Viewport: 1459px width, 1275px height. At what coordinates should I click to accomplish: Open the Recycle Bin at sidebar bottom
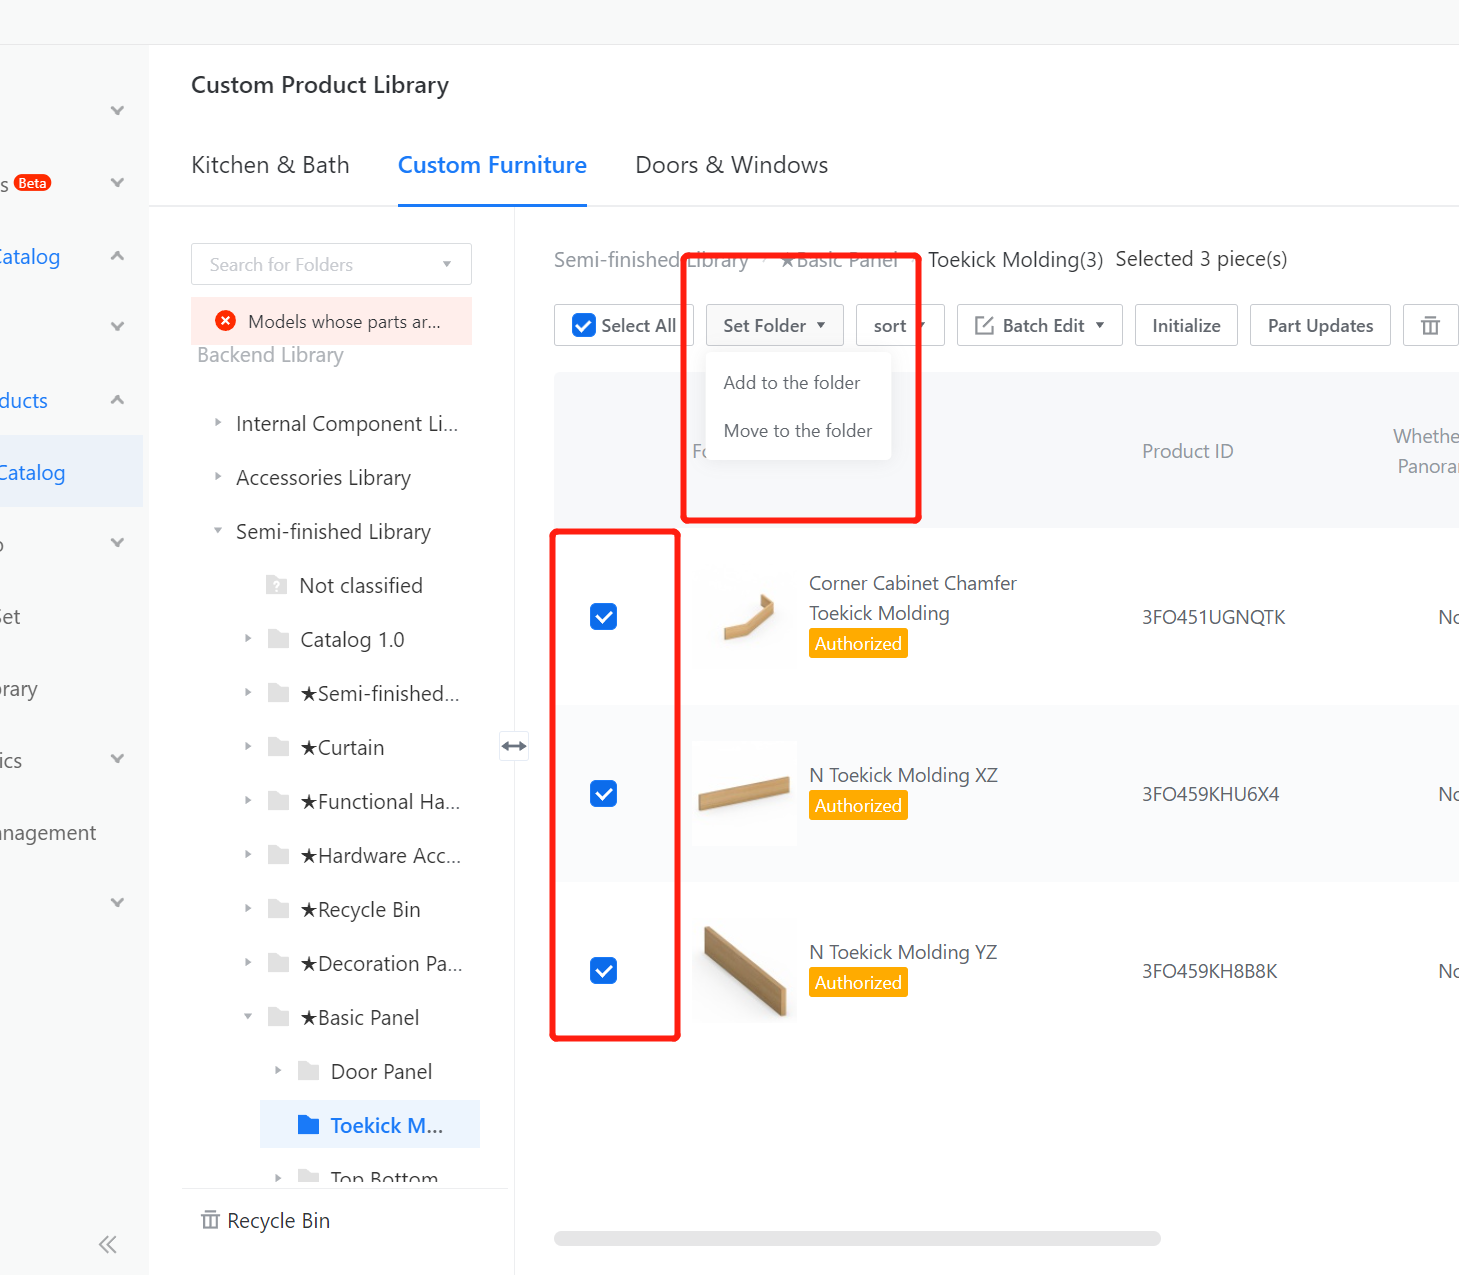266,1221
